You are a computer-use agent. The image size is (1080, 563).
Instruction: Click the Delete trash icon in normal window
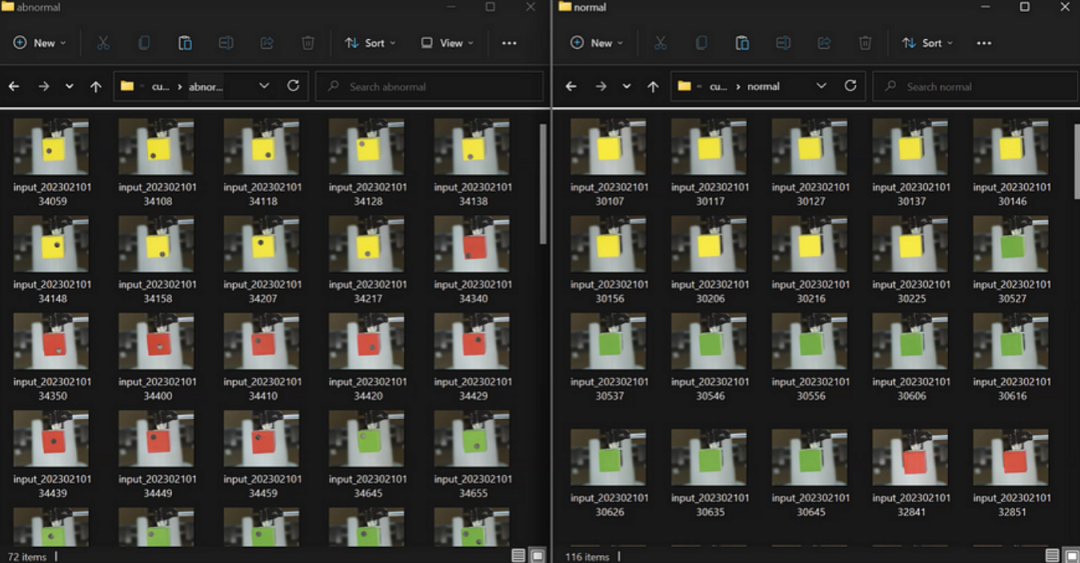(865, 43)
